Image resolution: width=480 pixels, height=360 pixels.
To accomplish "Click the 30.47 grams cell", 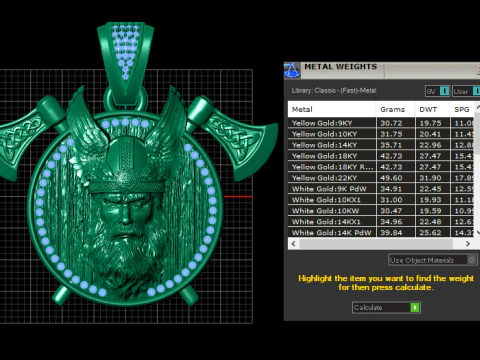I will 396,211.
